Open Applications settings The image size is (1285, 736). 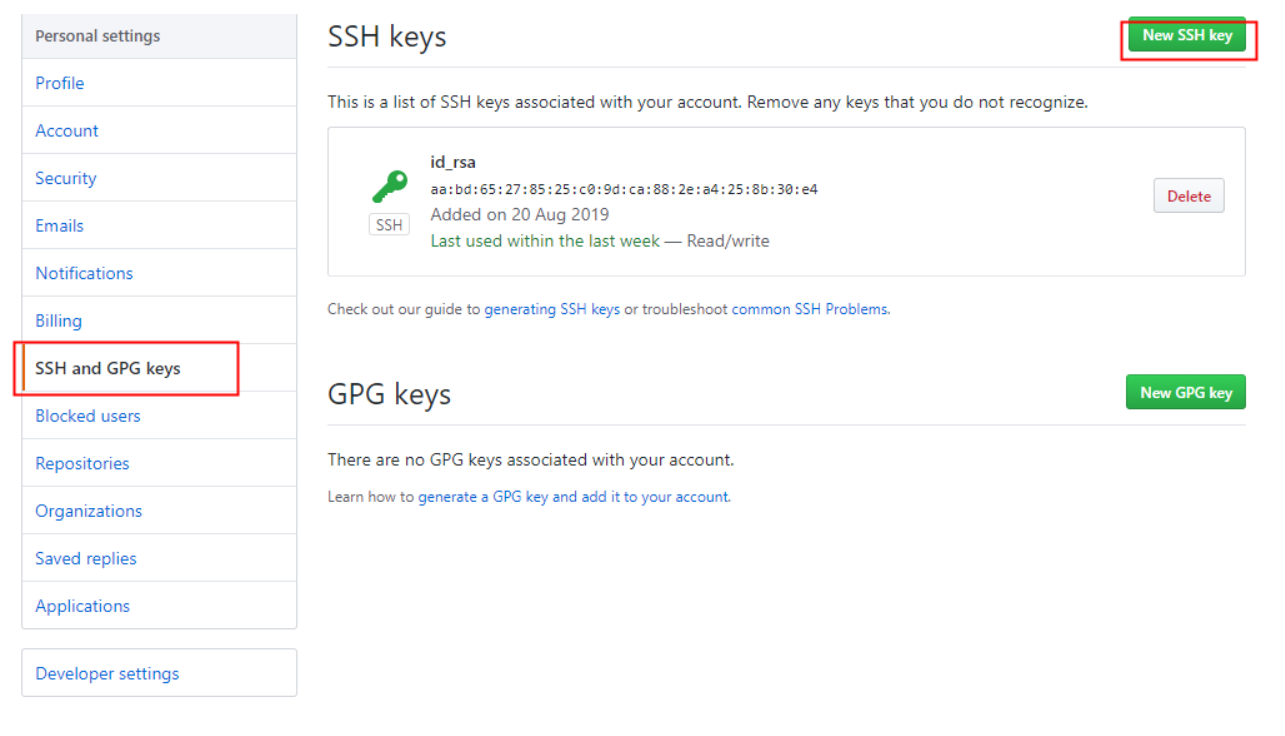coord(159,605)
